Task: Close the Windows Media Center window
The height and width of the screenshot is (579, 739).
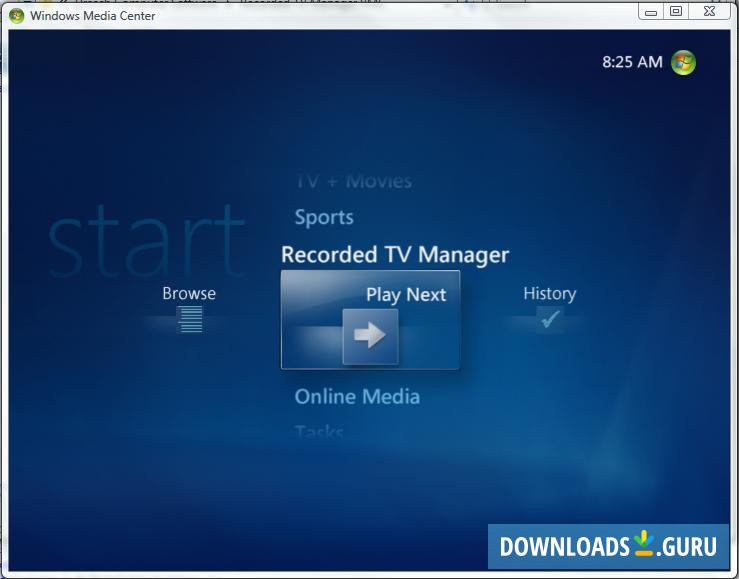Action: click(709, 12)
